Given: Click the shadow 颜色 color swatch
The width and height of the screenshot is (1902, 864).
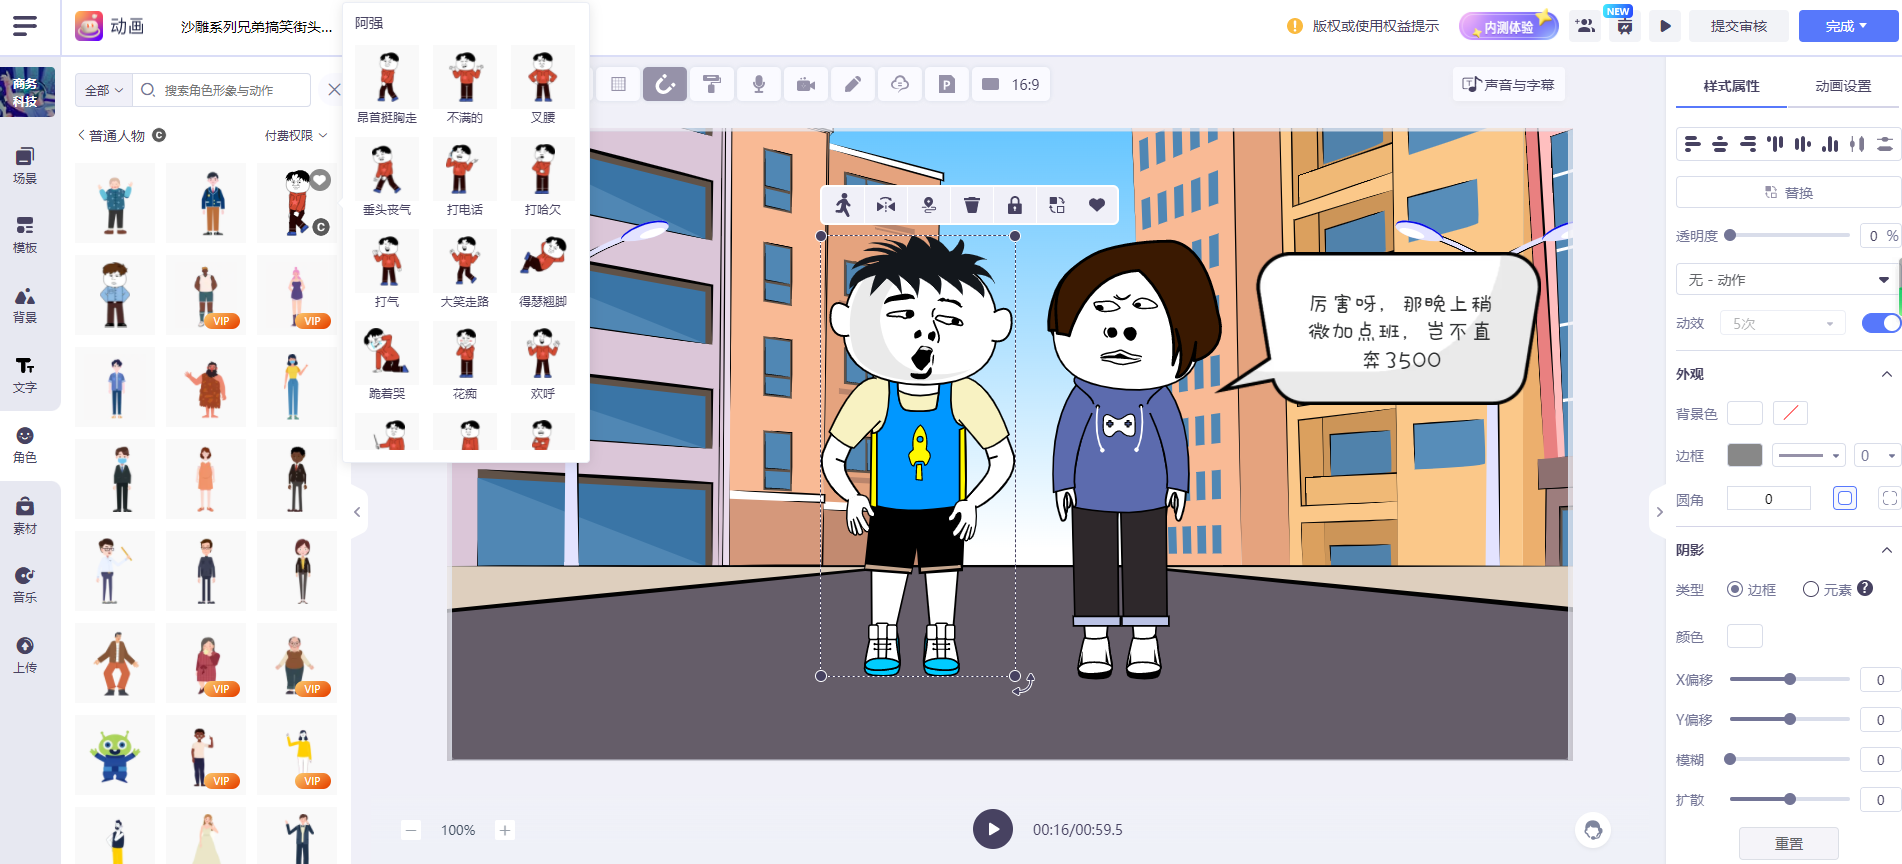Looking at the screenshot, I should pos(1744,636).
